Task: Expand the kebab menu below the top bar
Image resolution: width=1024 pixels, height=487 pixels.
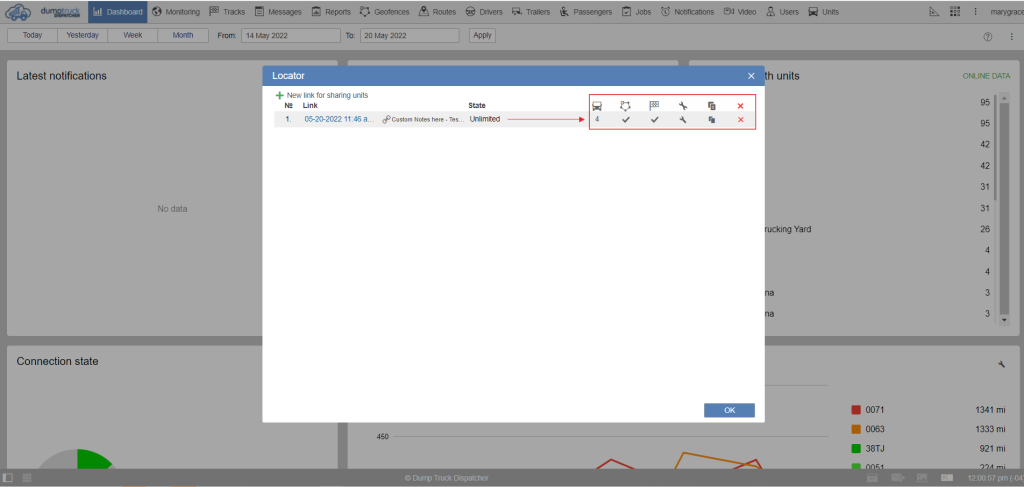Action: coord(1009,36)
